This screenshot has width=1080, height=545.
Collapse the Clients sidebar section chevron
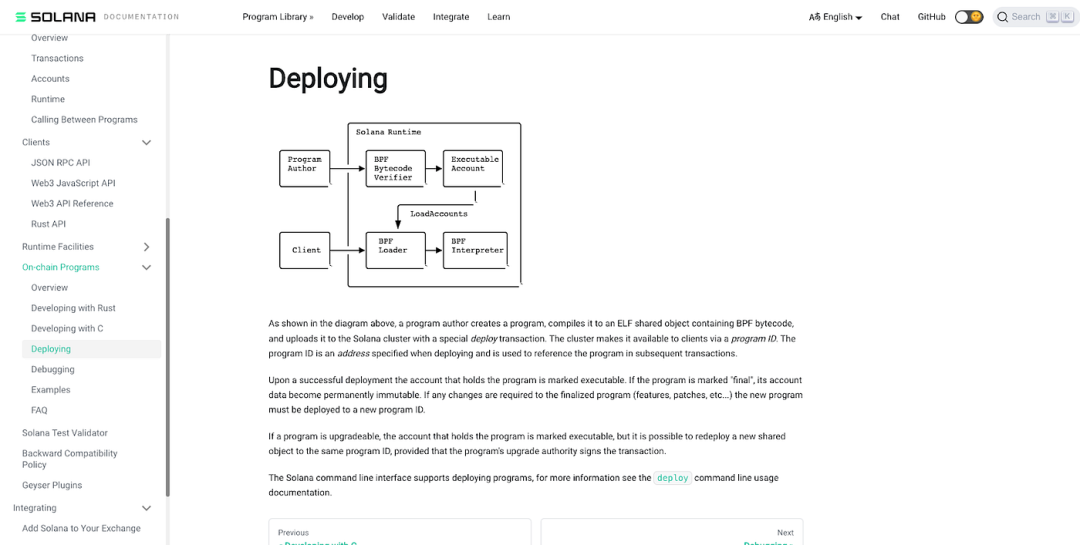click(146, 143)
